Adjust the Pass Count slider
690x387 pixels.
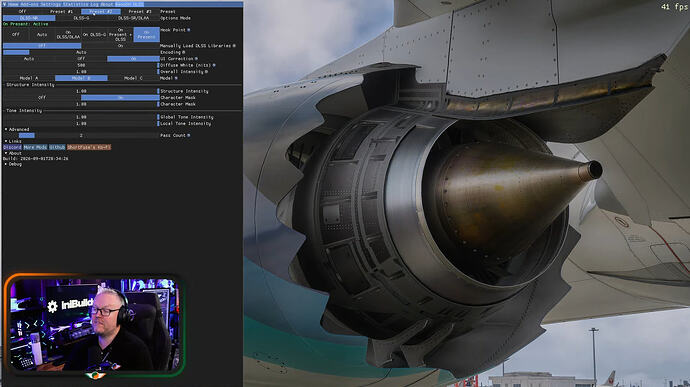point(81,136)
